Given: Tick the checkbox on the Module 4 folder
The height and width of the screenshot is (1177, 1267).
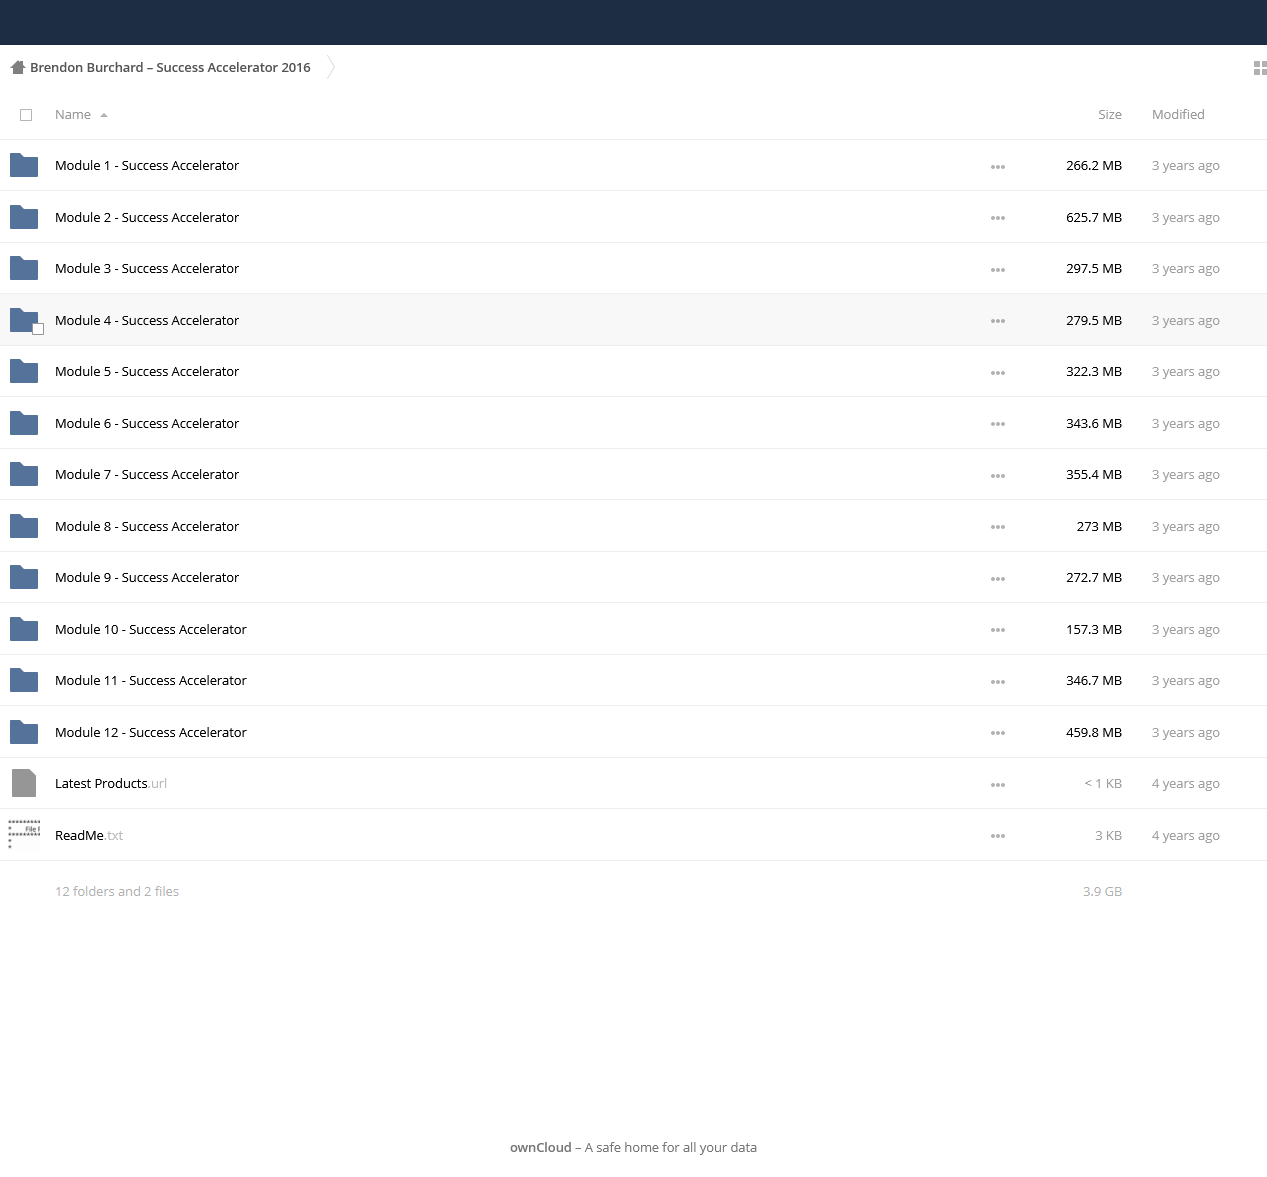Looking at the screenshot, I should (38, 329).
